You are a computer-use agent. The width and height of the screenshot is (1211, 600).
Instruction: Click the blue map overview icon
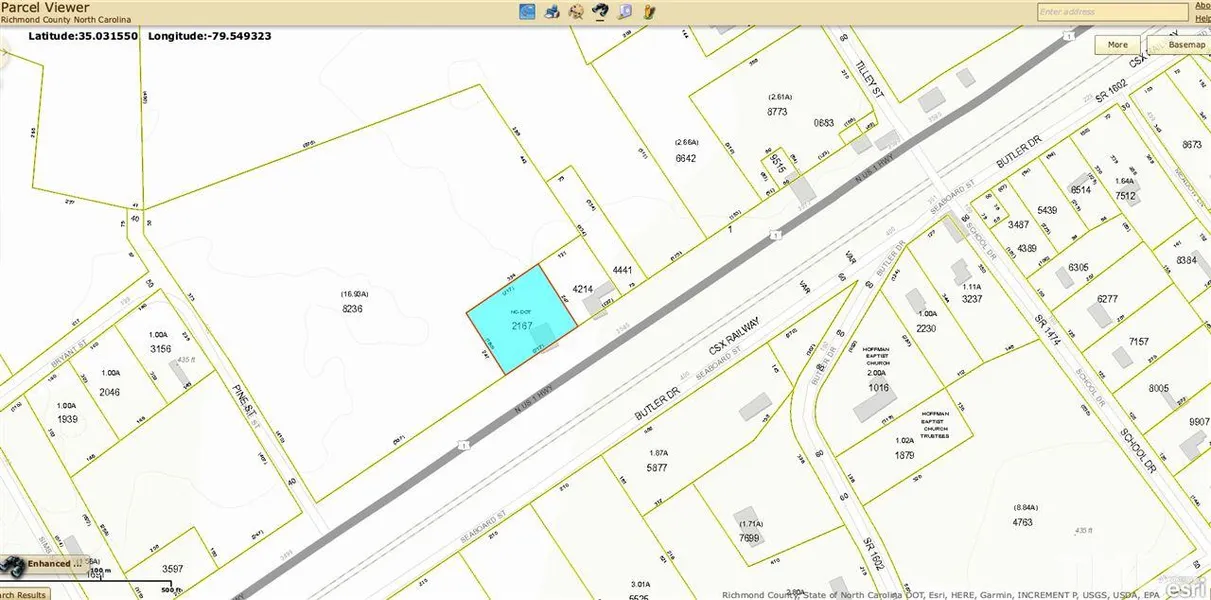click(527, 12)
